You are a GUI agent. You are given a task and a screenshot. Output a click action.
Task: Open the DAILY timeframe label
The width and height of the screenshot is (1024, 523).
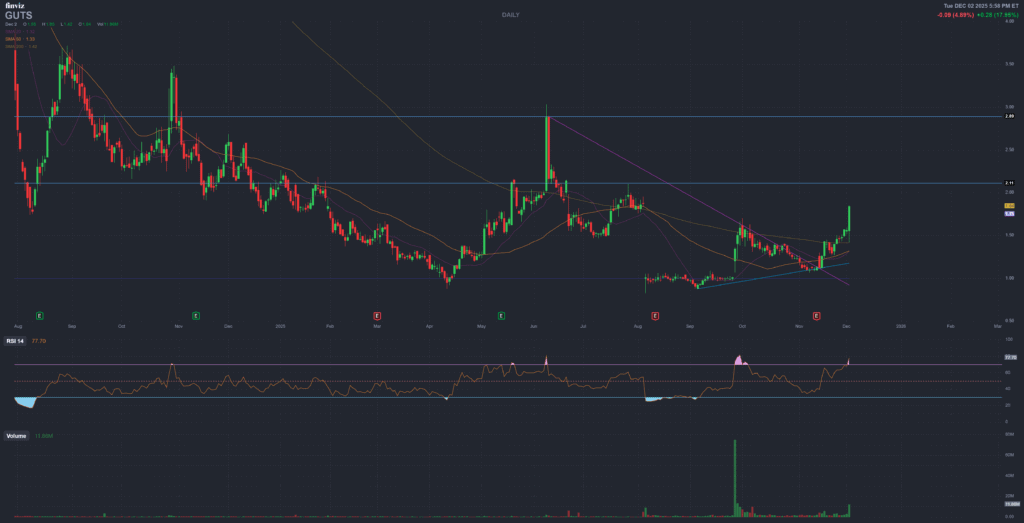point(512,15)
